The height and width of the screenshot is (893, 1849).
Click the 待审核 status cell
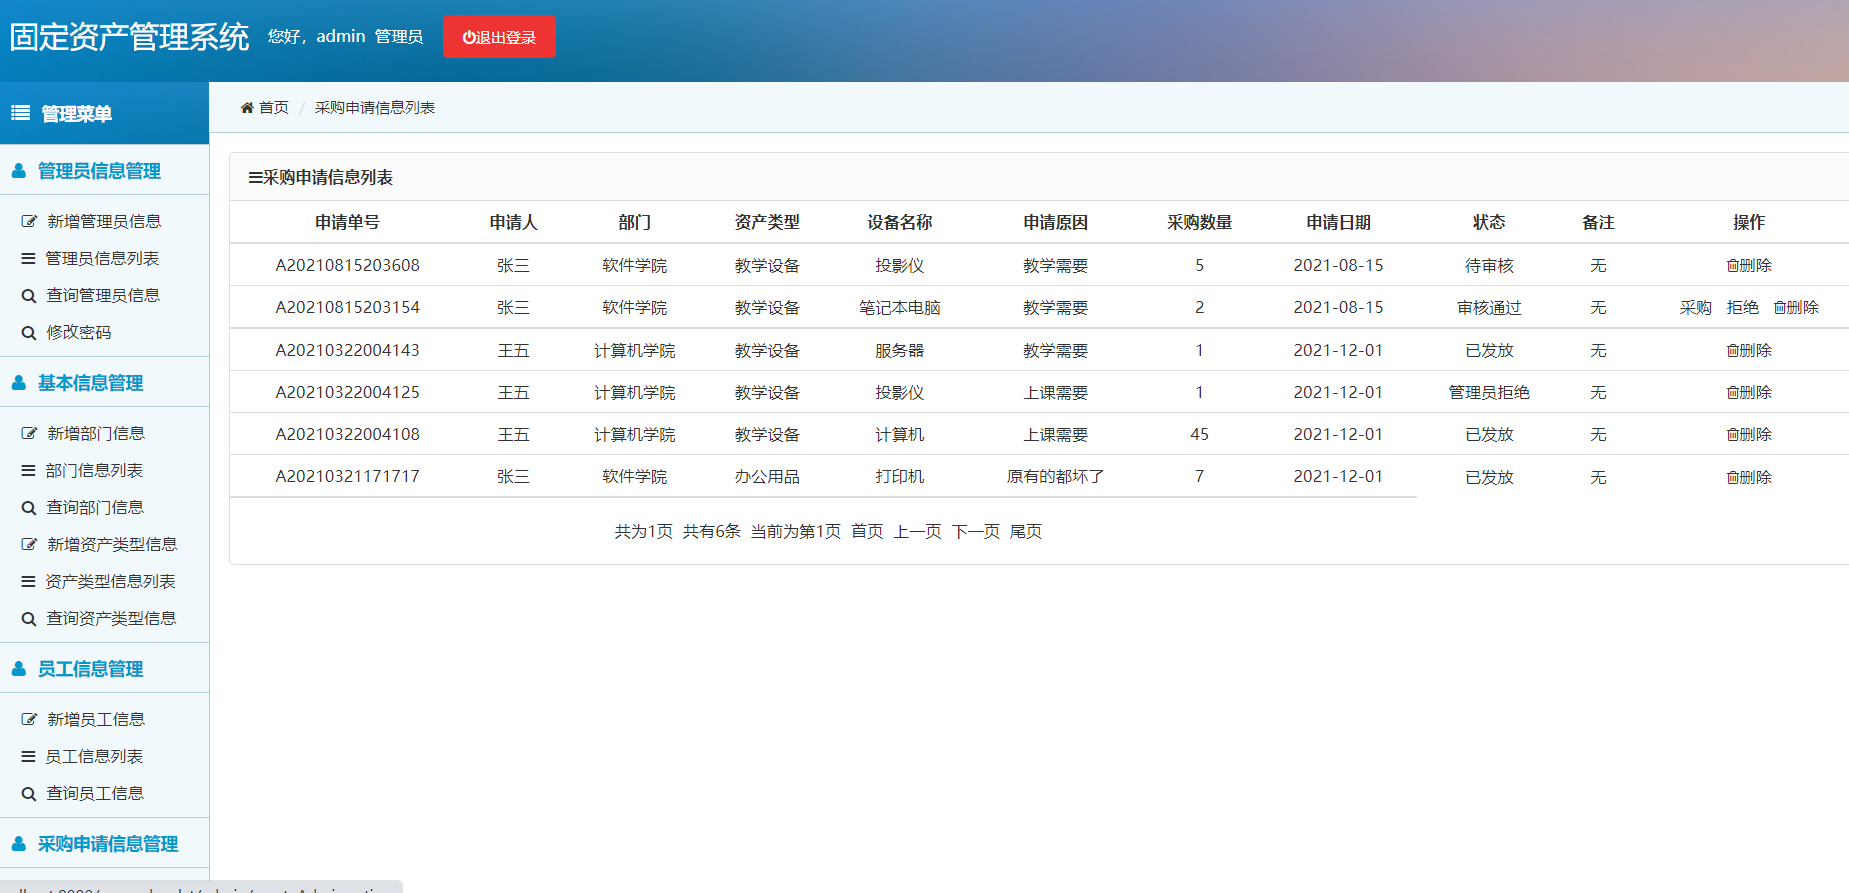1489,266
